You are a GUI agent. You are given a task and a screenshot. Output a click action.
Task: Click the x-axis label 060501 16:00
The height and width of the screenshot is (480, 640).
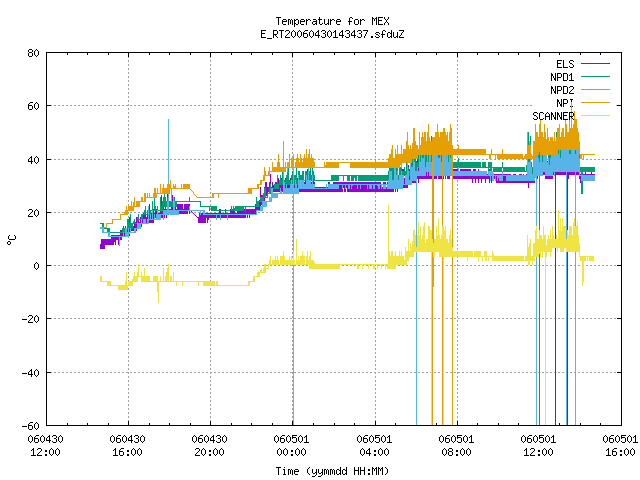point(620,445)
